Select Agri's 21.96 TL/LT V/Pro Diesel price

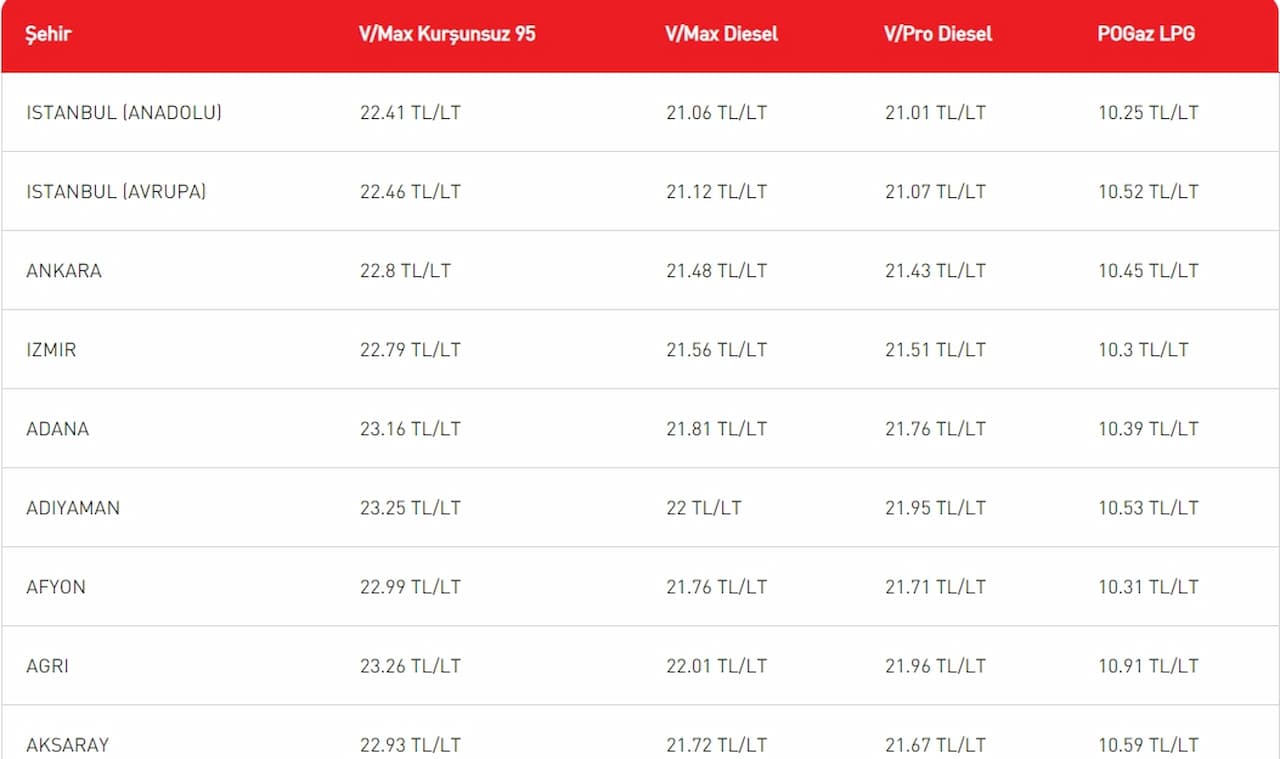[935, 666]
